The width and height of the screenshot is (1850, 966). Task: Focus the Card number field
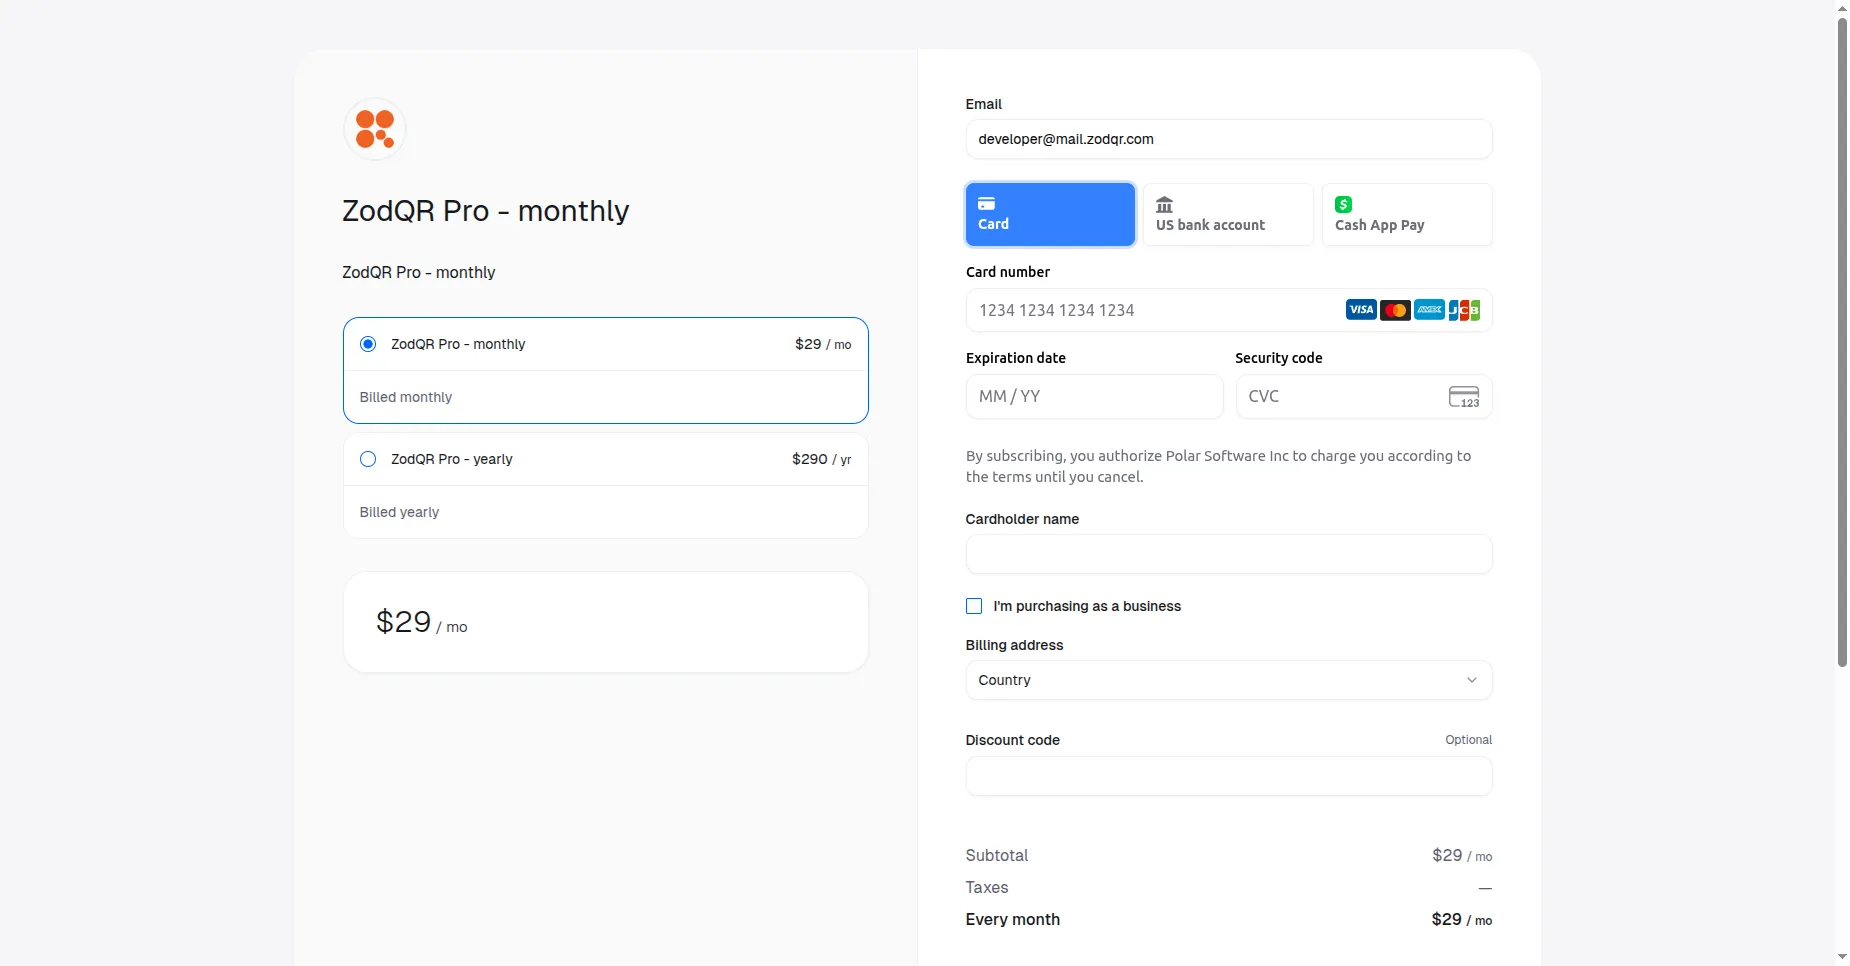(1229, 310)
